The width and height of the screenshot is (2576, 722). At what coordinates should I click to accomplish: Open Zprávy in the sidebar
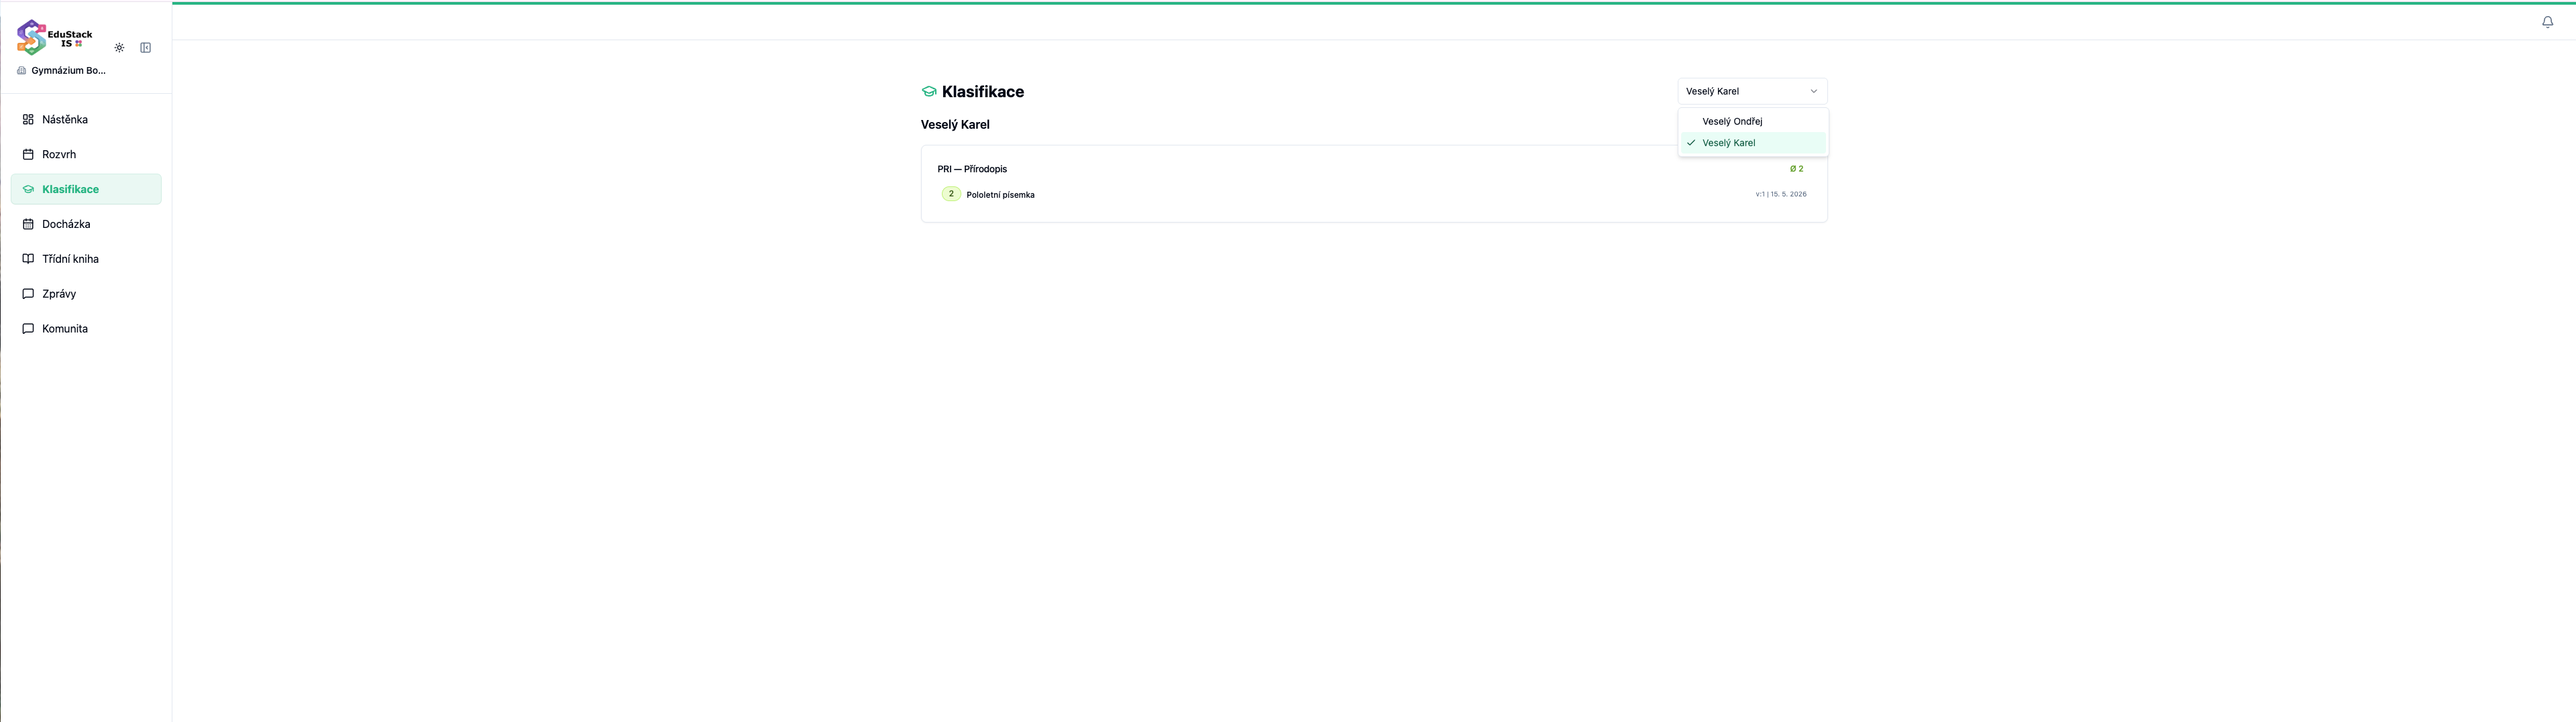point(86,294)
